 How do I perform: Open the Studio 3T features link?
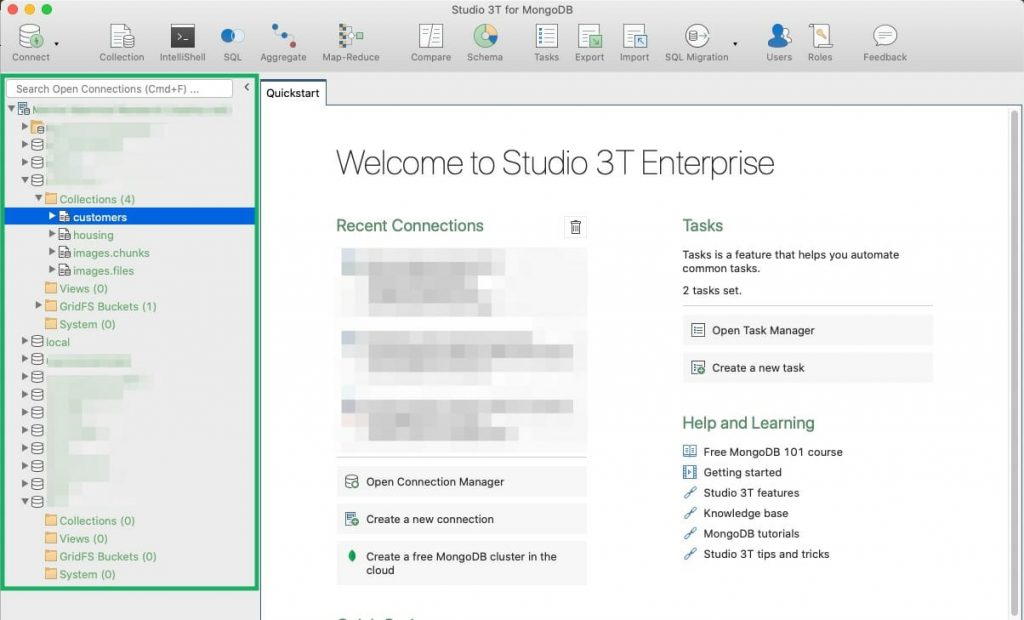[x=751, y=493]
